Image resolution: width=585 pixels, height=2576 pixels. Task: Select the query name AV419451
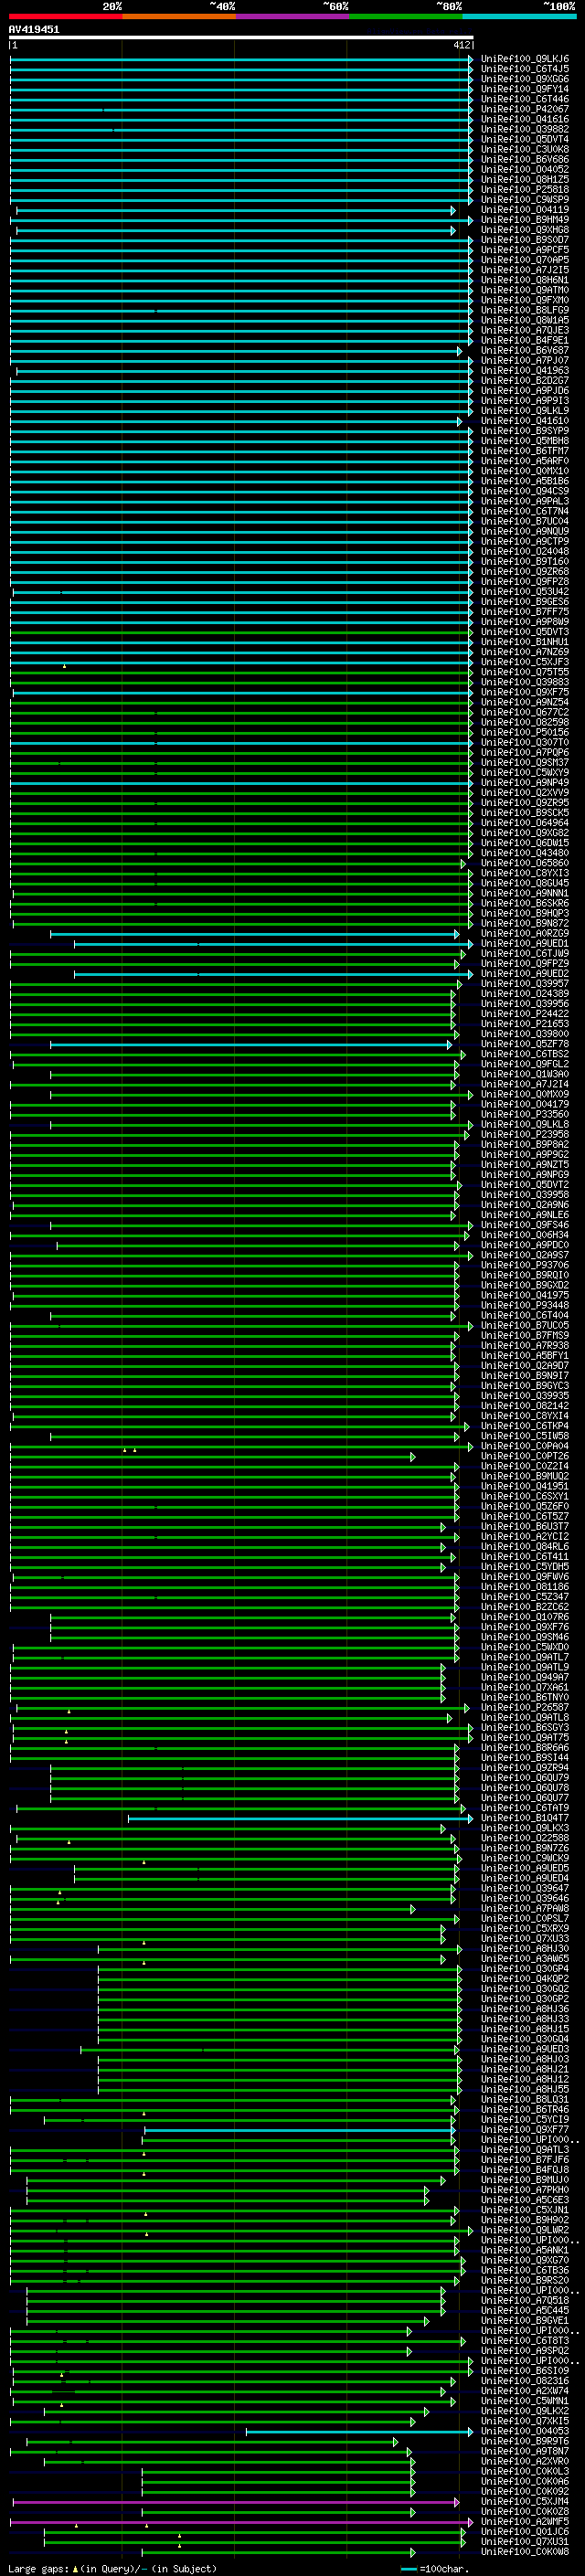34,30
